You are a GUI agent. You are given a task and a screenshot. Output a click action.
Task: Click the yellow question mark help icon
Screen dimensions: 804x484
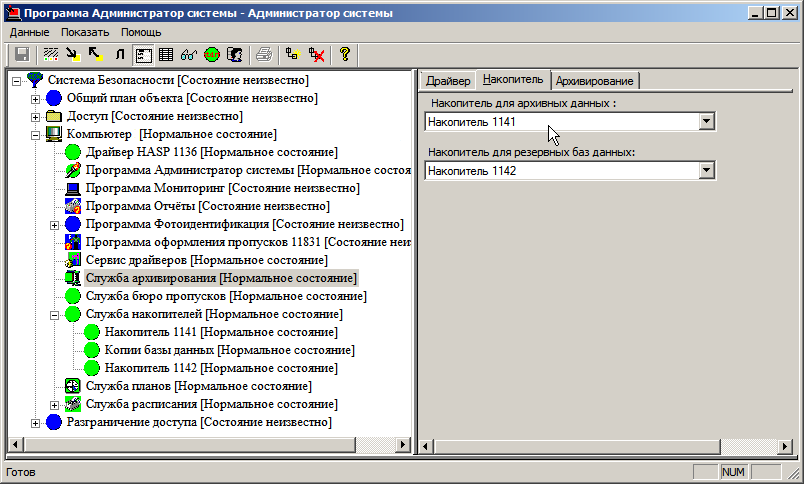tap(345, 55)
